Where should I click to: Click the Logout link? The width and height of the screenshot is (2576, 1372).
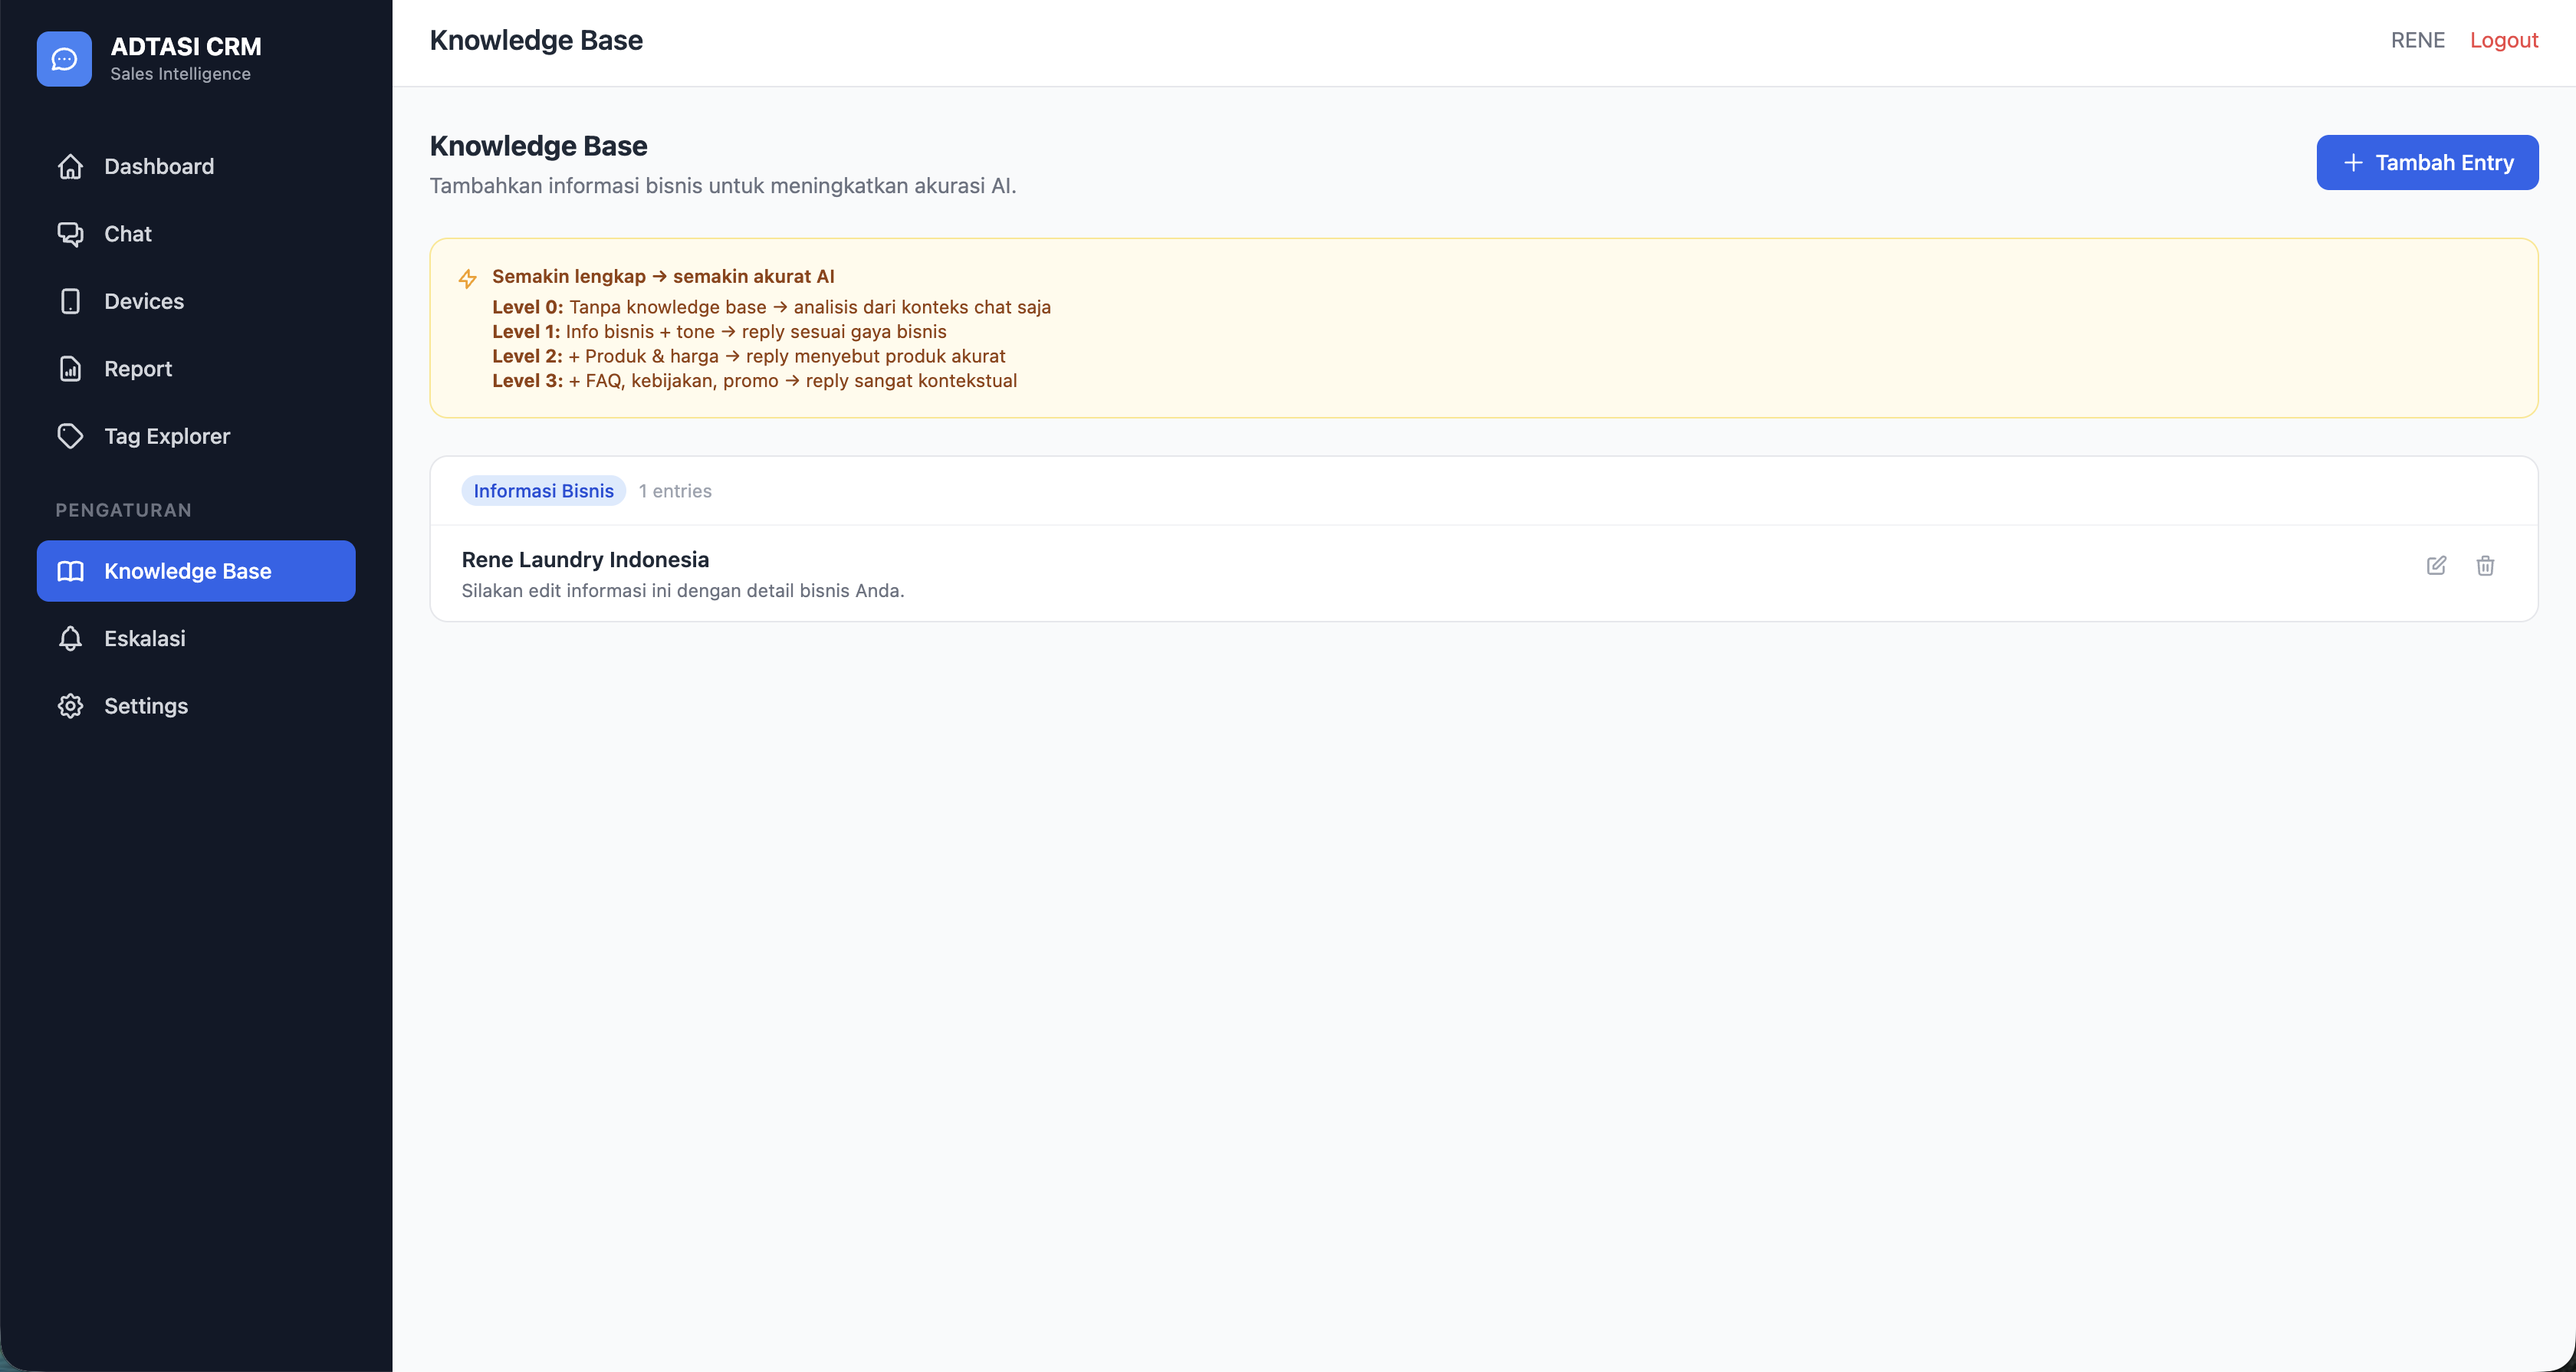2505,40
